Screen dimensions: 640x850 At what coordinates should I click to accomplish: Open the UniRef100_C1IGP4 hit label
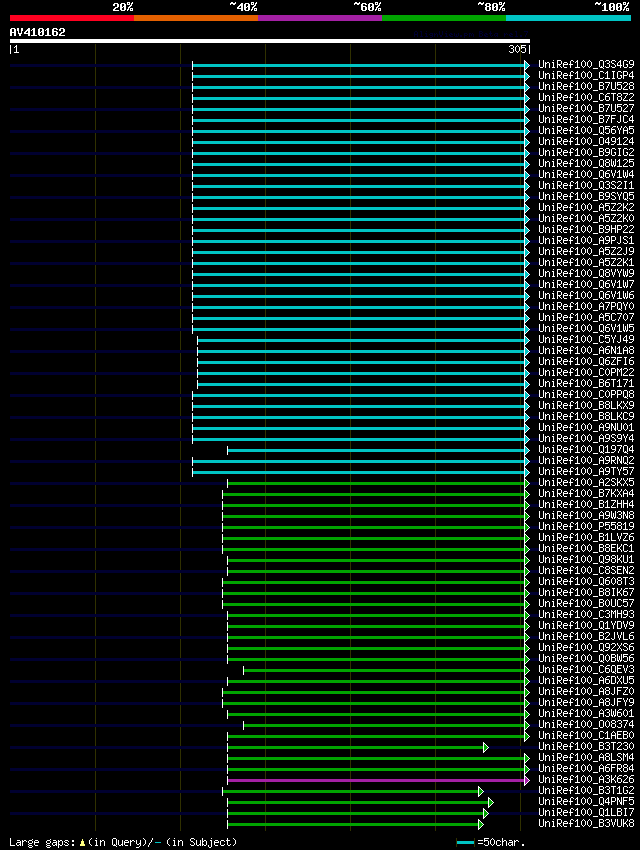point(586,75)
